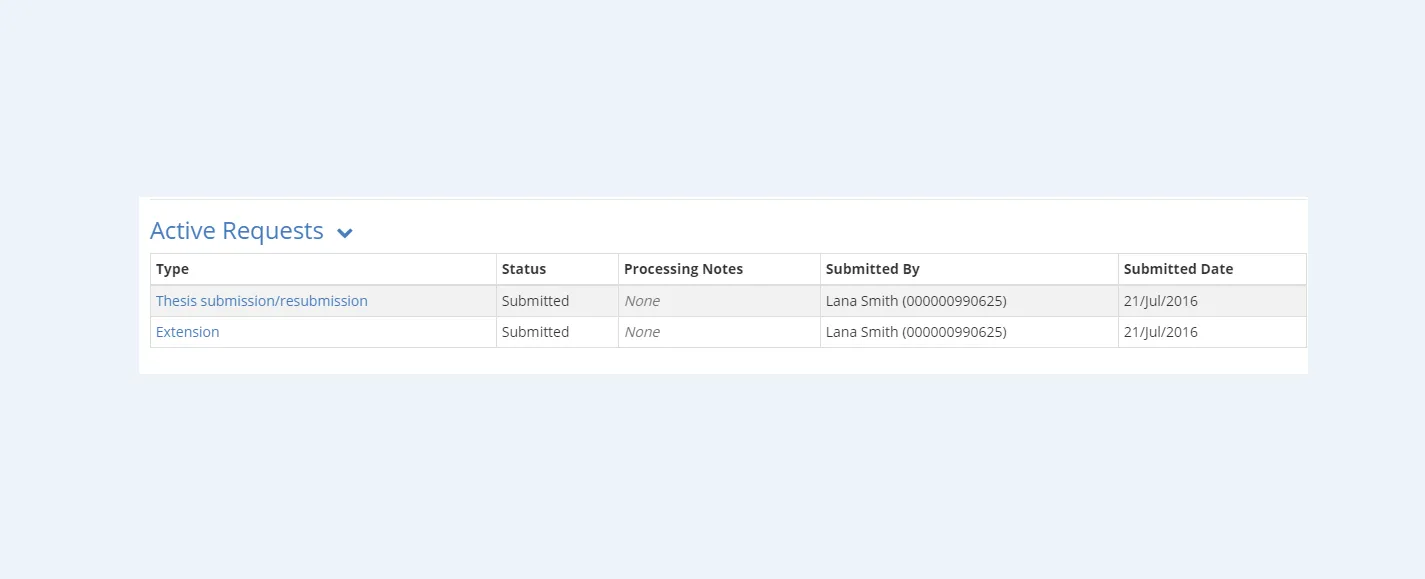This screenshot has height=579, width=1425.
Task: Click the Lana Smith name in the Thesis row
Action: pos(861,301)
